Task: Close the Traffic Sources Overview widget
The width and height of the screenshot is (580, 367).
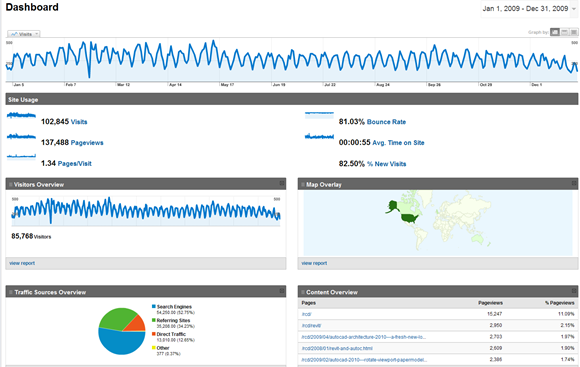Action: (282, 291)
